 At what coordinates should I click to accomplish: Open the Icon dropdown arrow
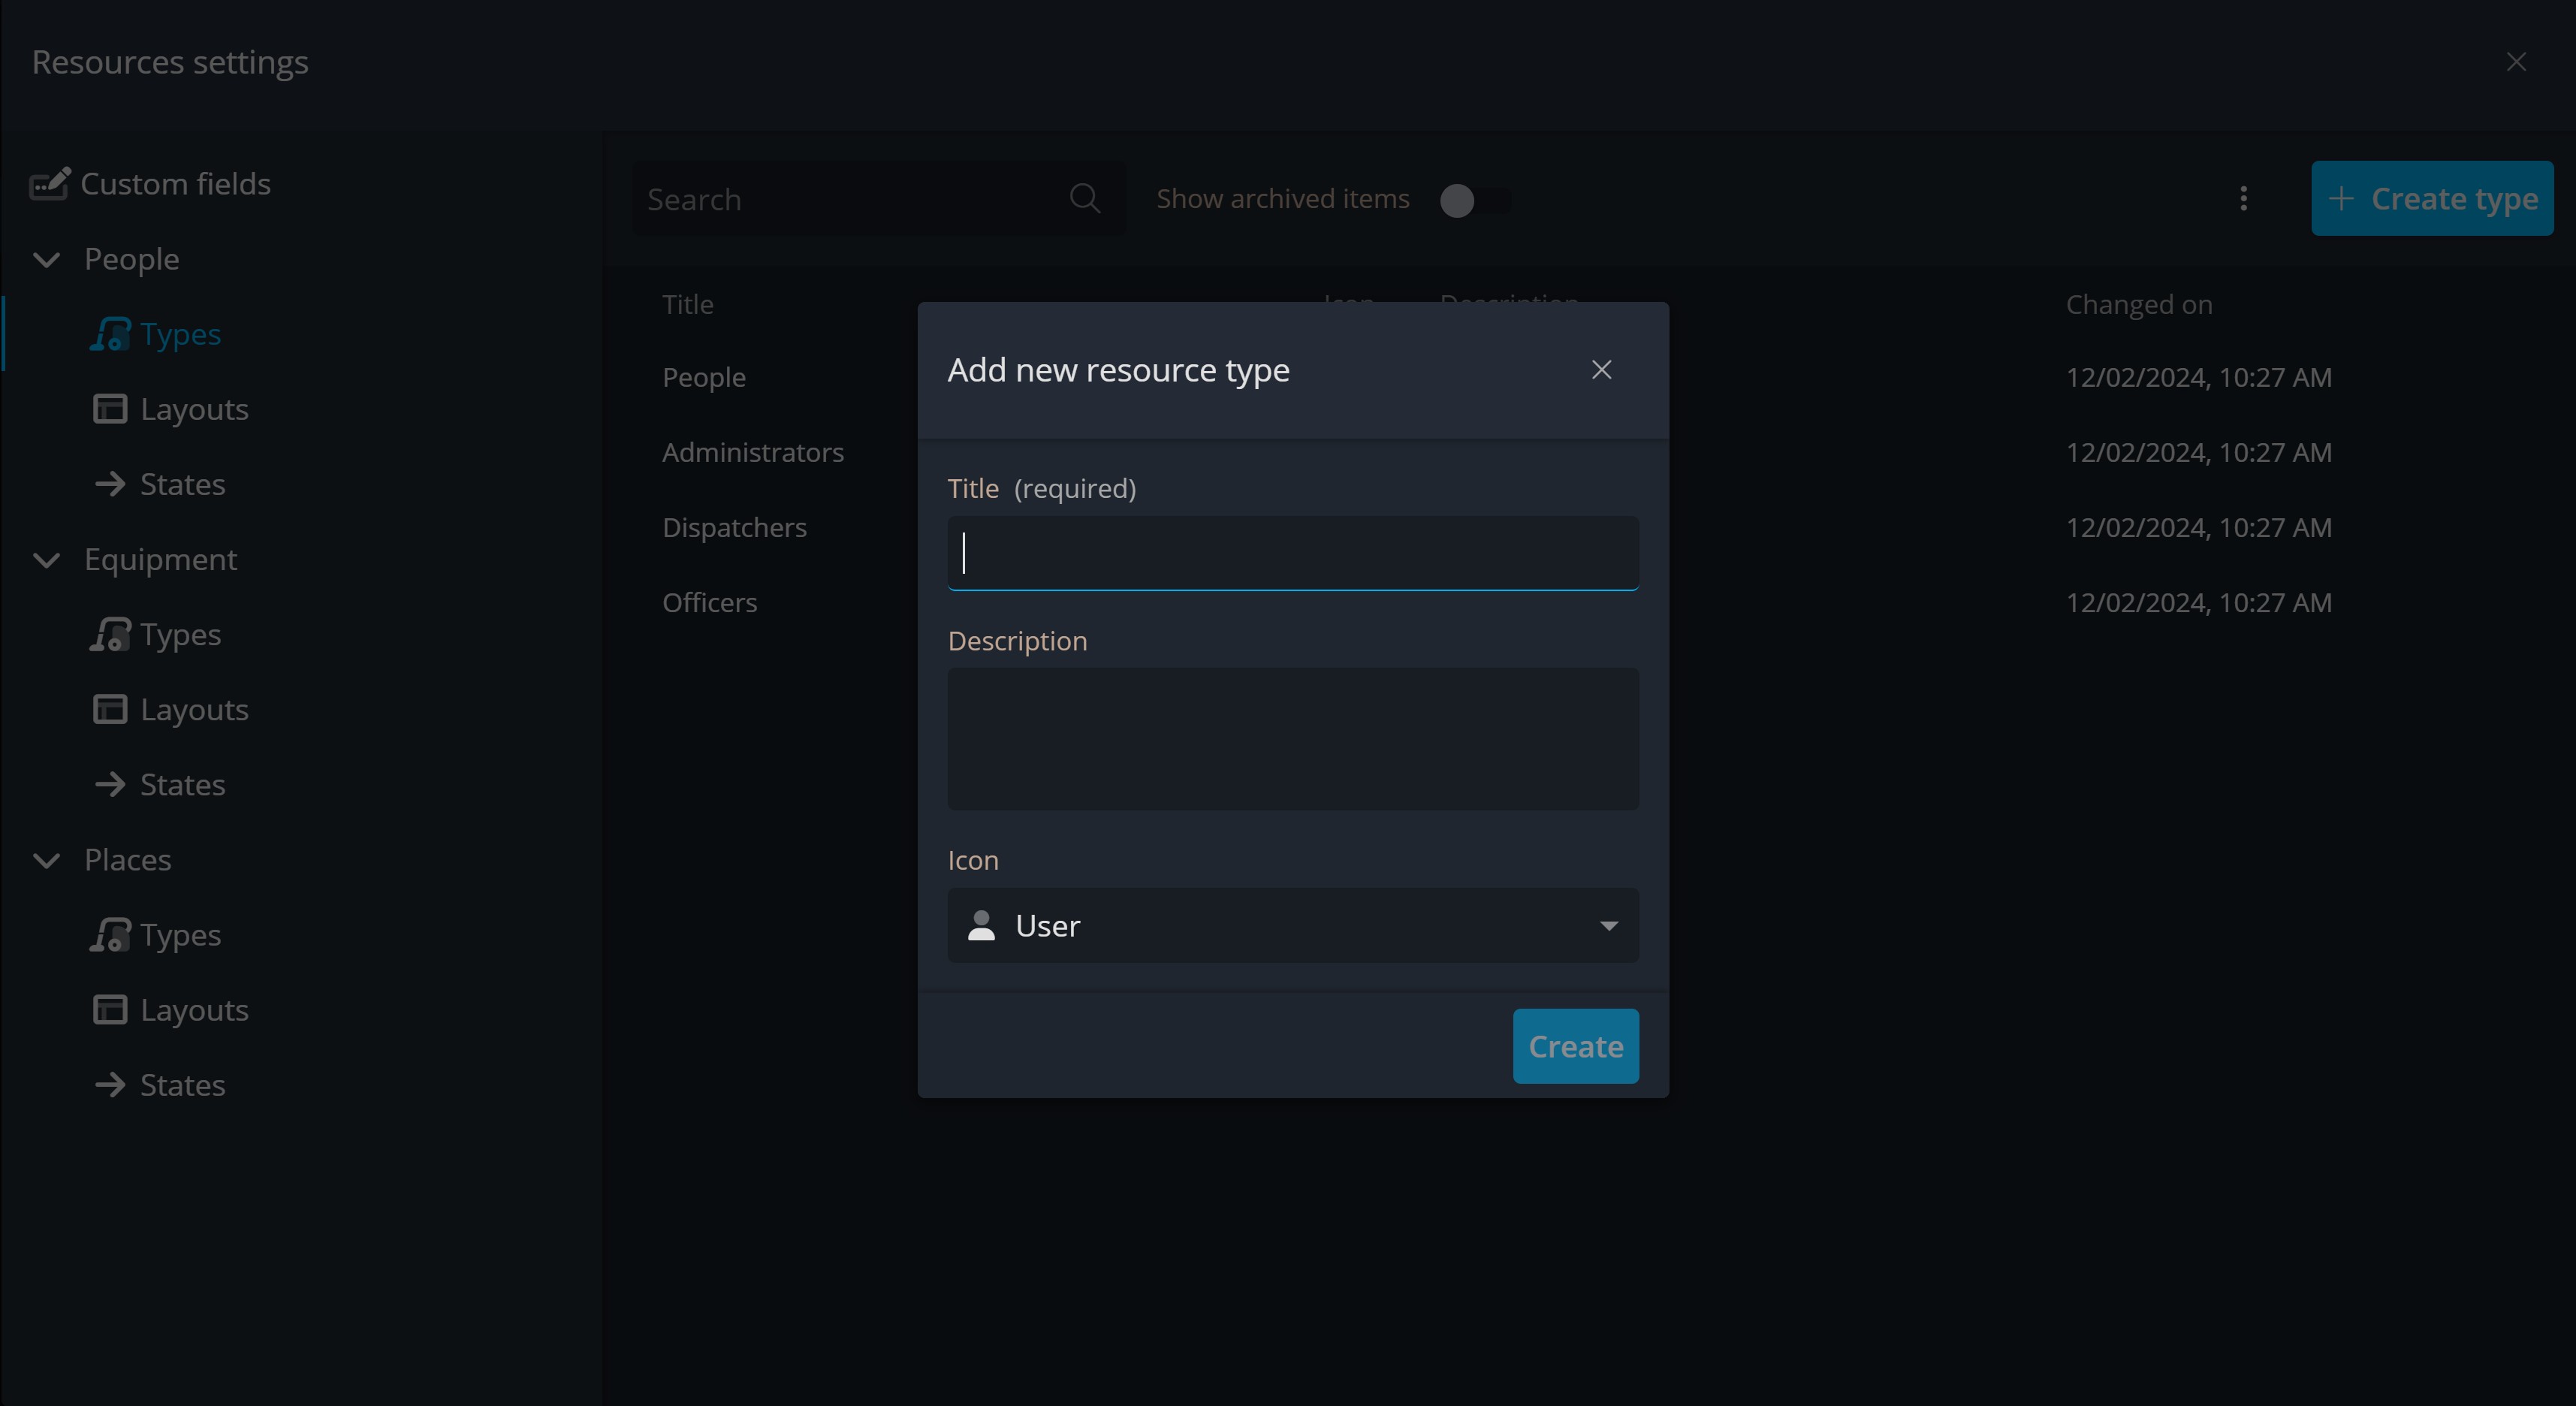[x=1608, y=926]
